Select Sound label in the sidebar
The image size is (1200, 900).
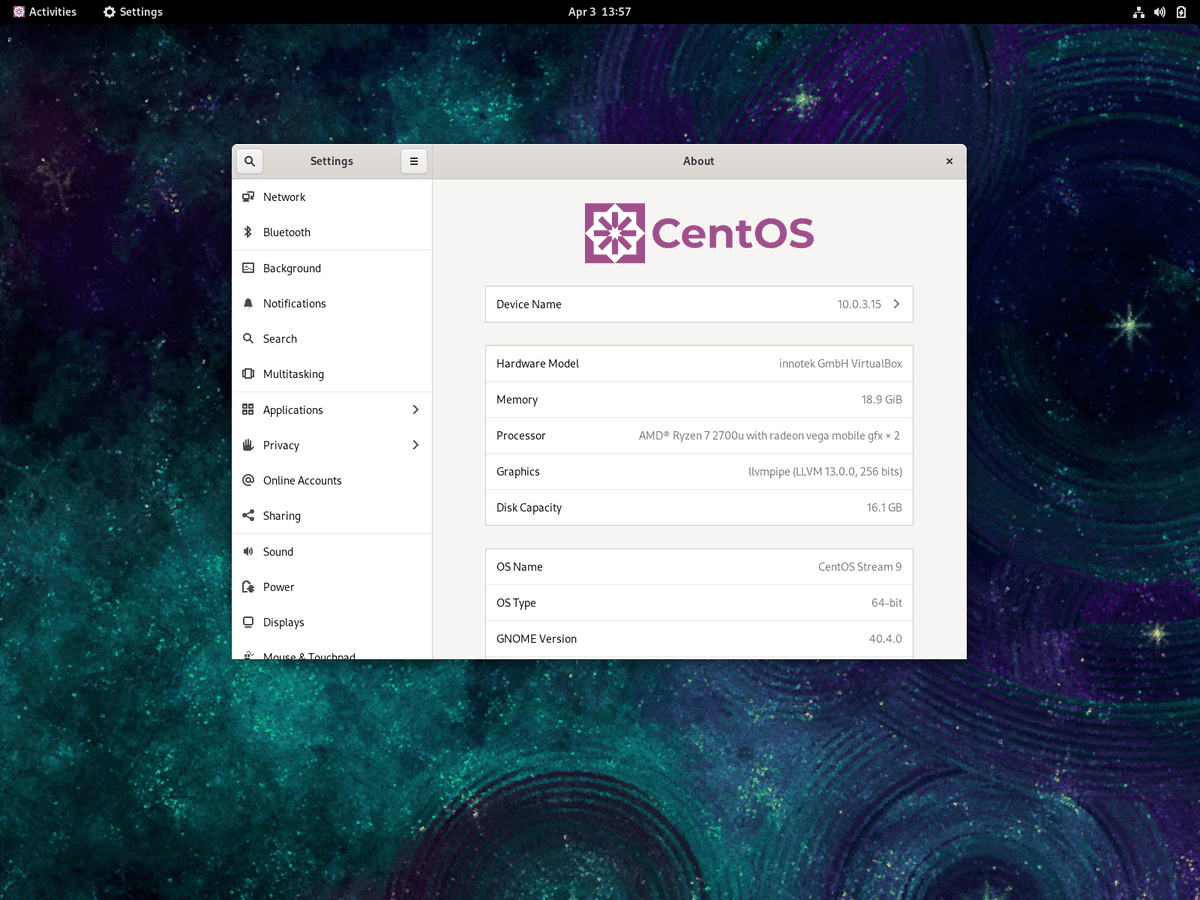(x=278, y=552)
